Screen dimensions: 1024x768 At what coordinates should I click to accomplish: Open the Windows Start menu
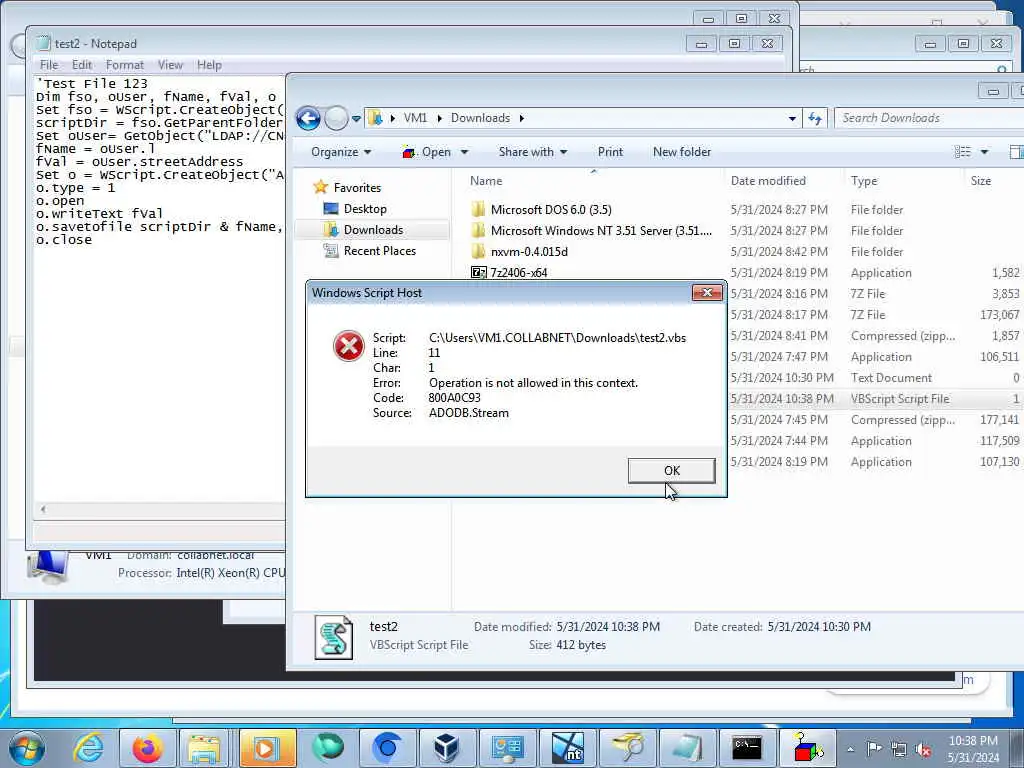(x=27, y=748)
